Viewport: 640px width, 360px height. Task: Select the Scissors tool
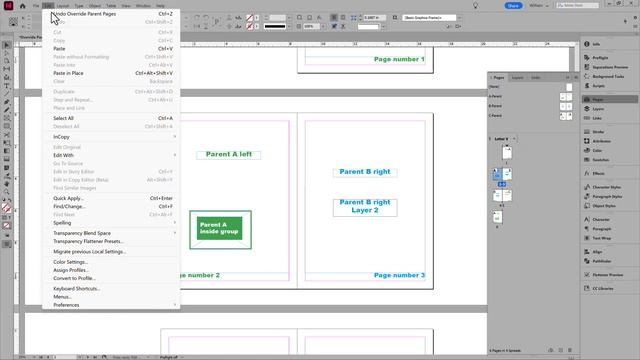(7, 135)
